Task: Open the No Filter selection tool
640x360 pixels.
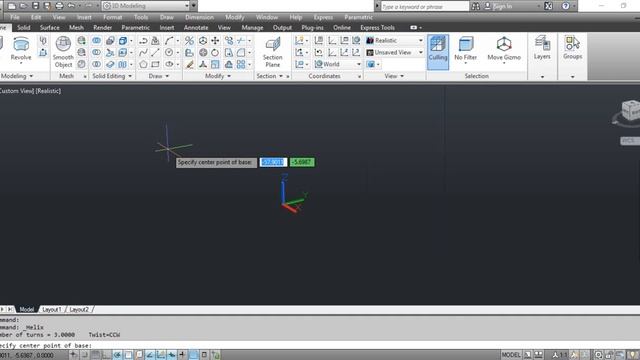Action: [466, 49]
